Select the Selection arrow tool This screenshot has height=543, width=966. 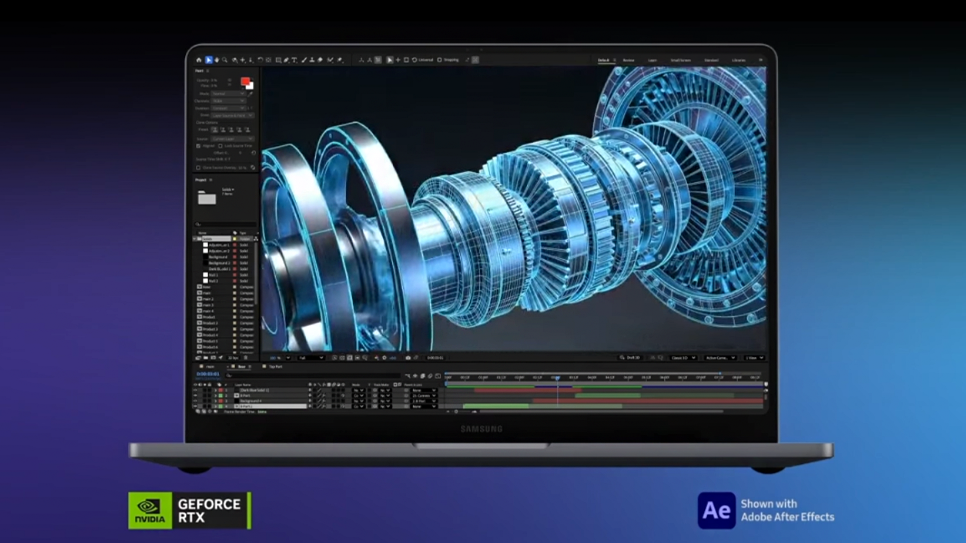click(209, 60)
